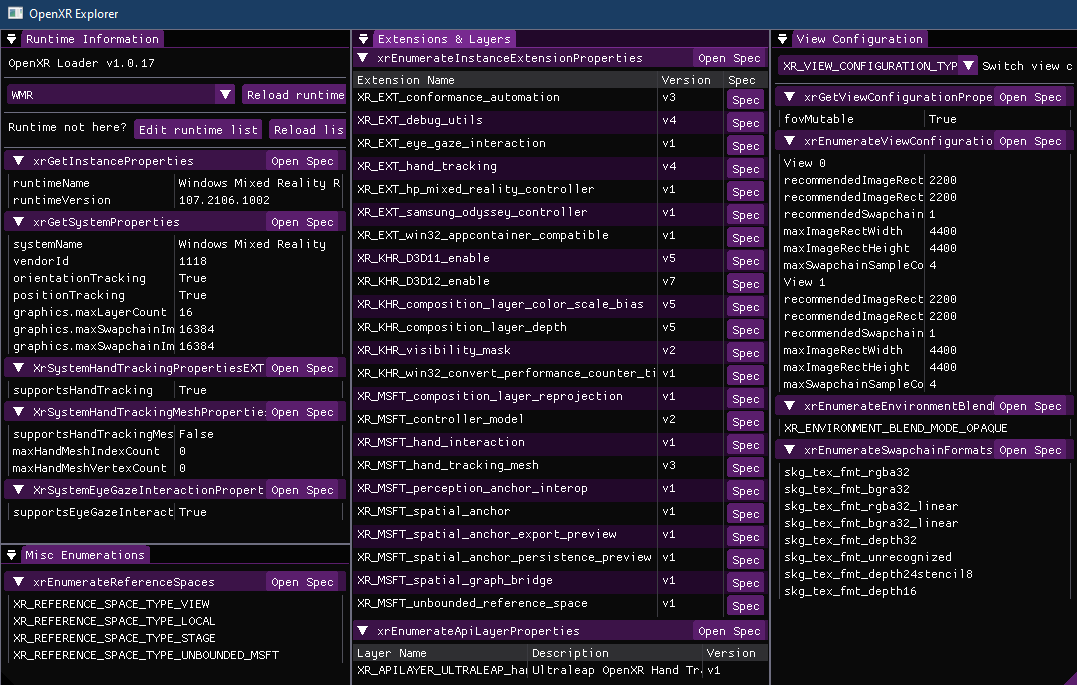Viewport: 1077px width, 685px height.
Task: Collapse the xrEnumerateSwapchainFormats section
Action: [x=789, y=450]
